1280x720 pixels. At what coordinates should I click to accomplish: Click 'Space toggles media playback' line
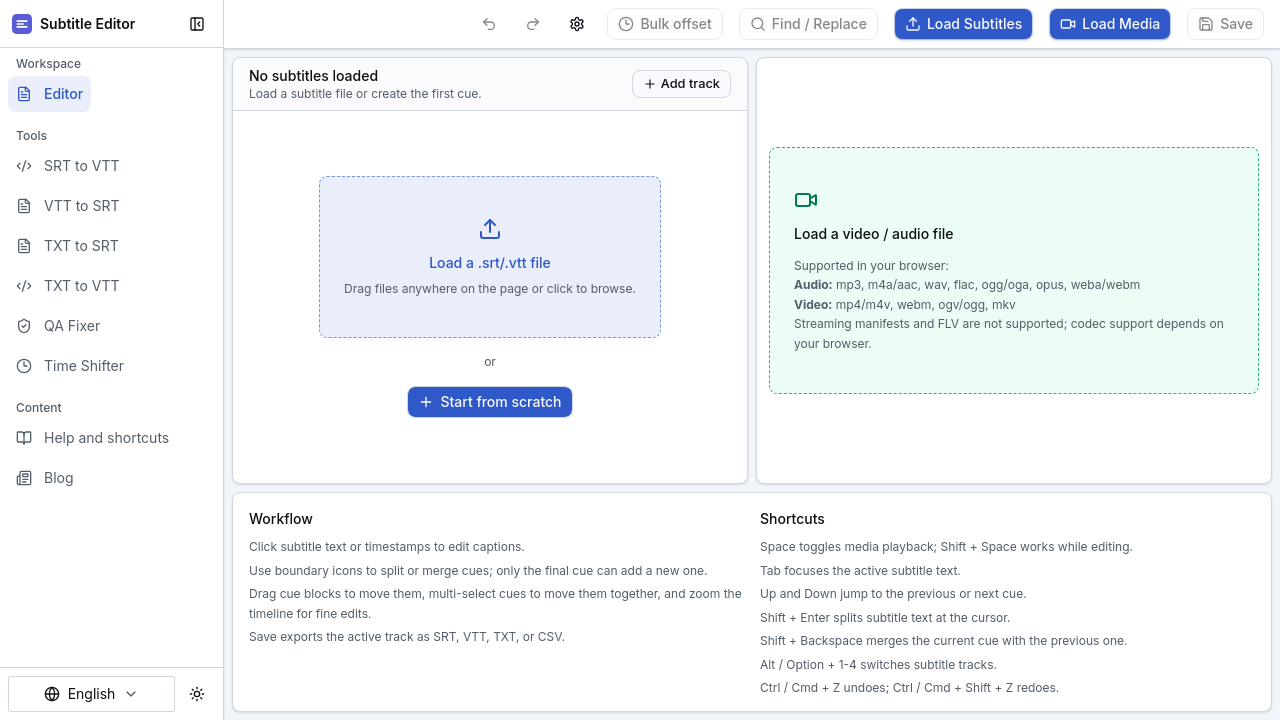(946, 547)
